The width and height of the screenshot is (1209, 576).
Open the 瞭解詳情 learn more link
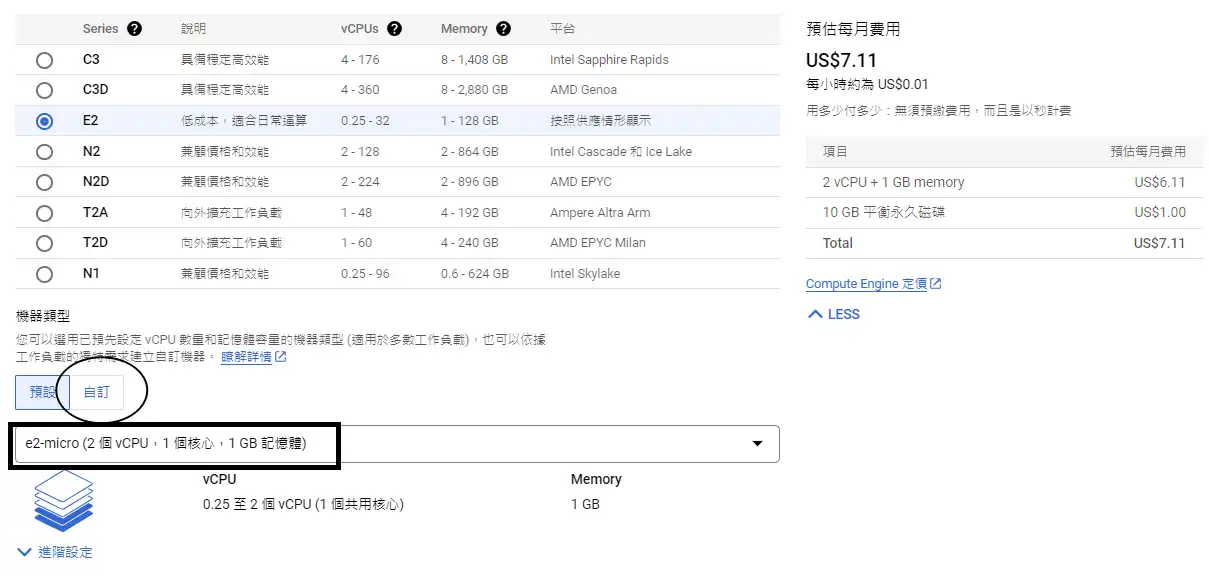246,357
